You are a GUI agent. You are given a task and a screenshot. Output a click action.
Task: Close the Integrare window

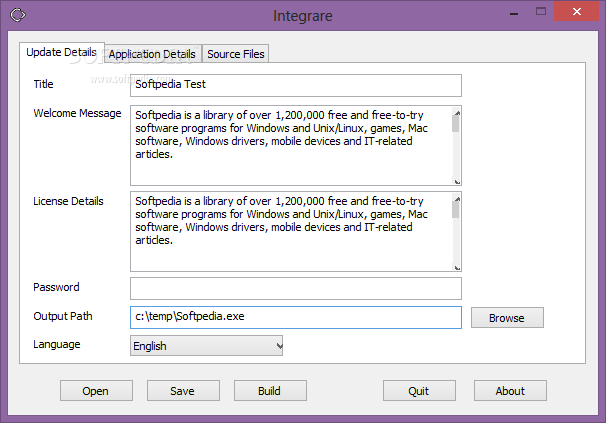point(576,12)
